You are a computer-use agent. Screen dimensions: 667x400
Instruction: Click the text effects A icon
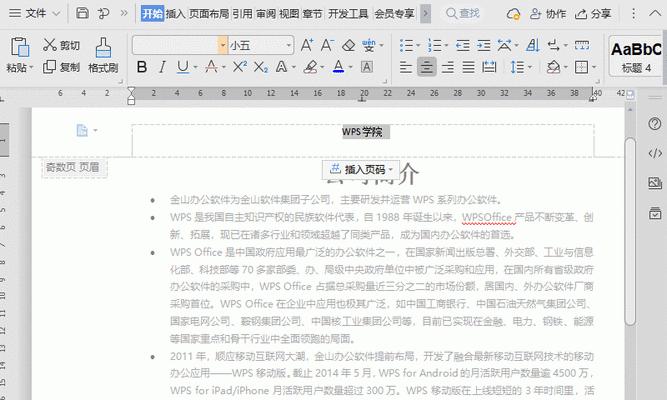[x=282, y=67]
